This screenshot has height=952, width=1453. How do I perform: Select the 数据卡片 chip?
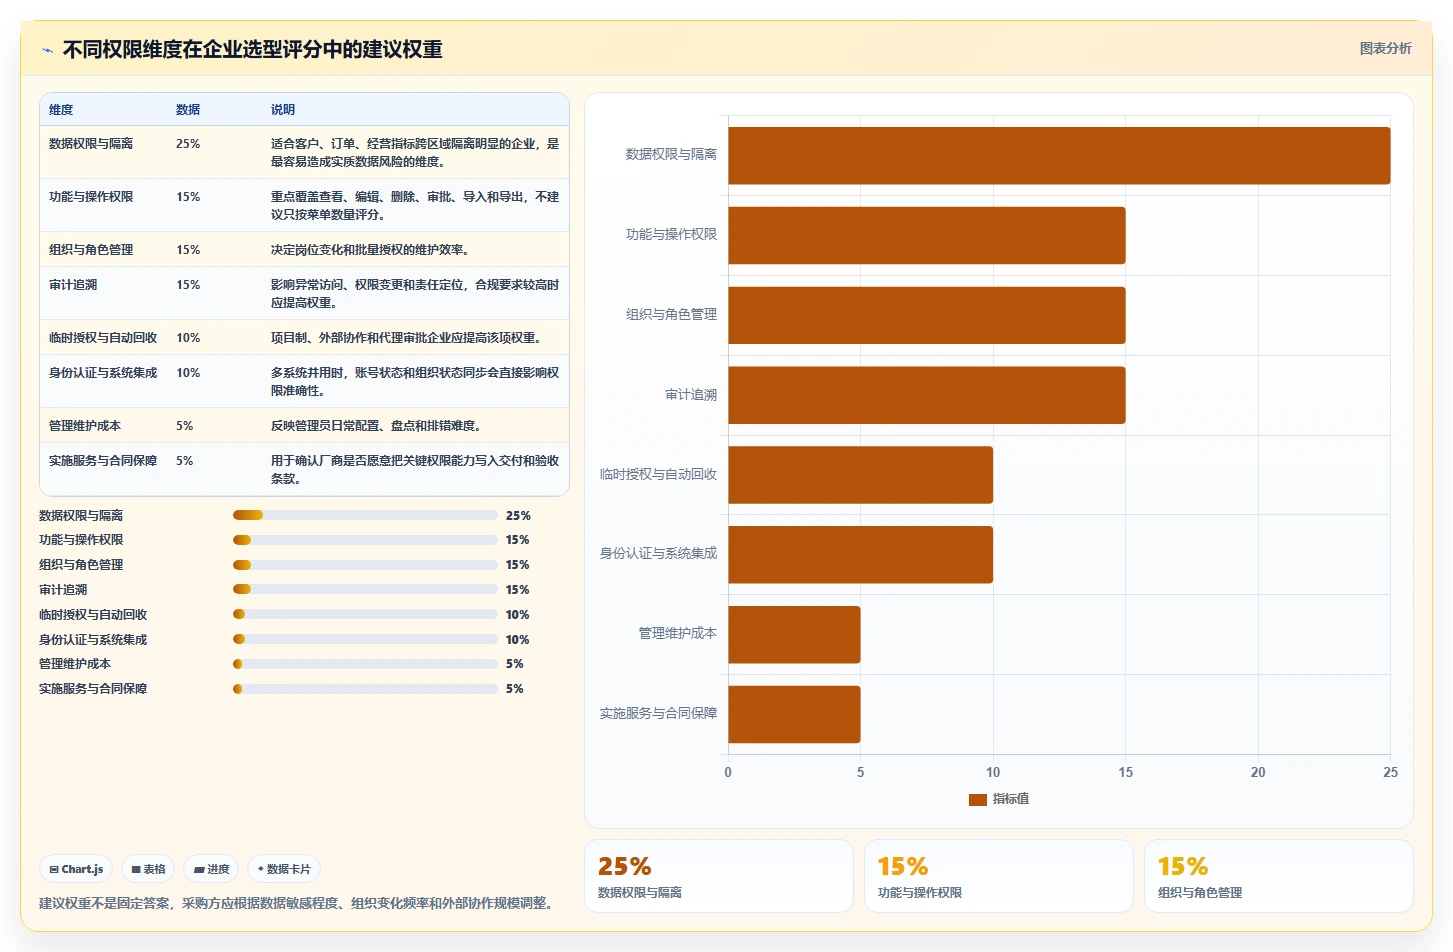tap(284, 869)
